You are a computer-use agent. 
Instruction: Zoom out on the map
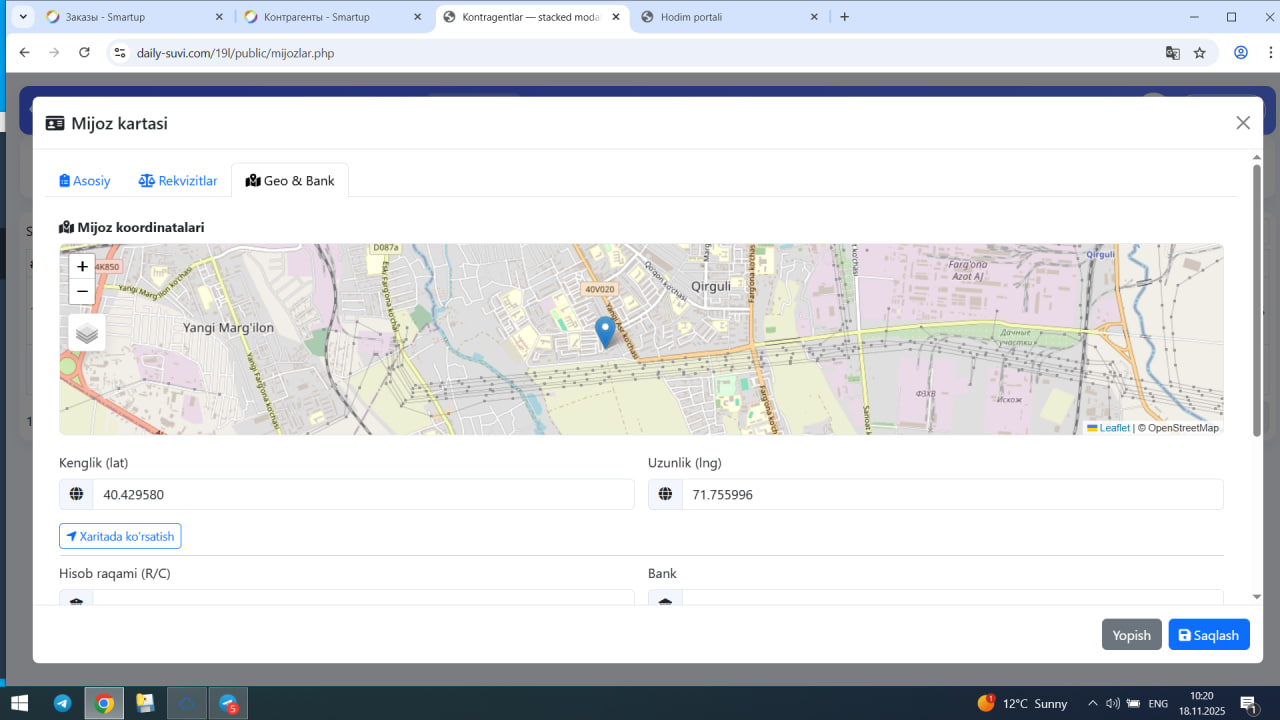(x=82, y=292)
